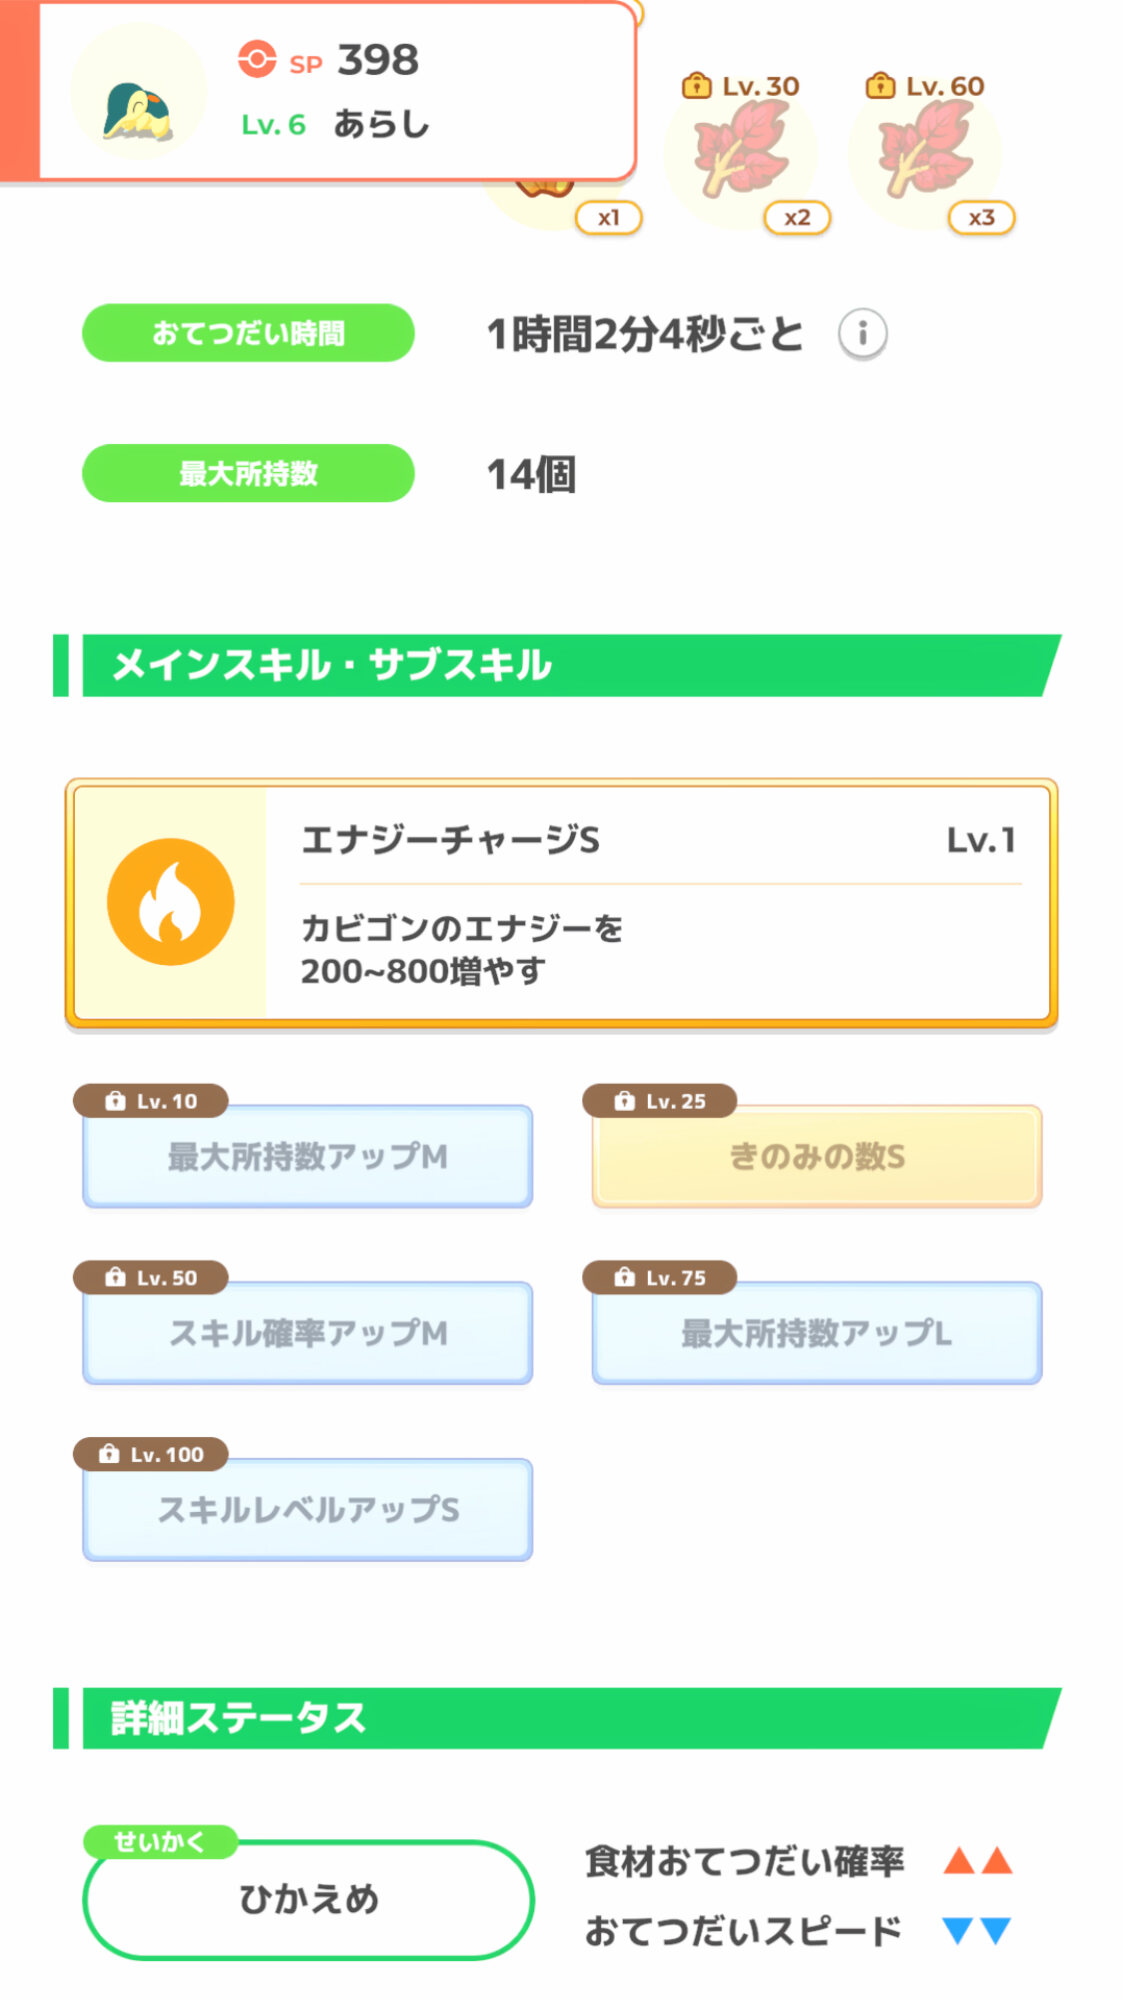Tap the orange flame main skill icon
This screenshot has height=2000, width=1123.
[x=171, y=902]
